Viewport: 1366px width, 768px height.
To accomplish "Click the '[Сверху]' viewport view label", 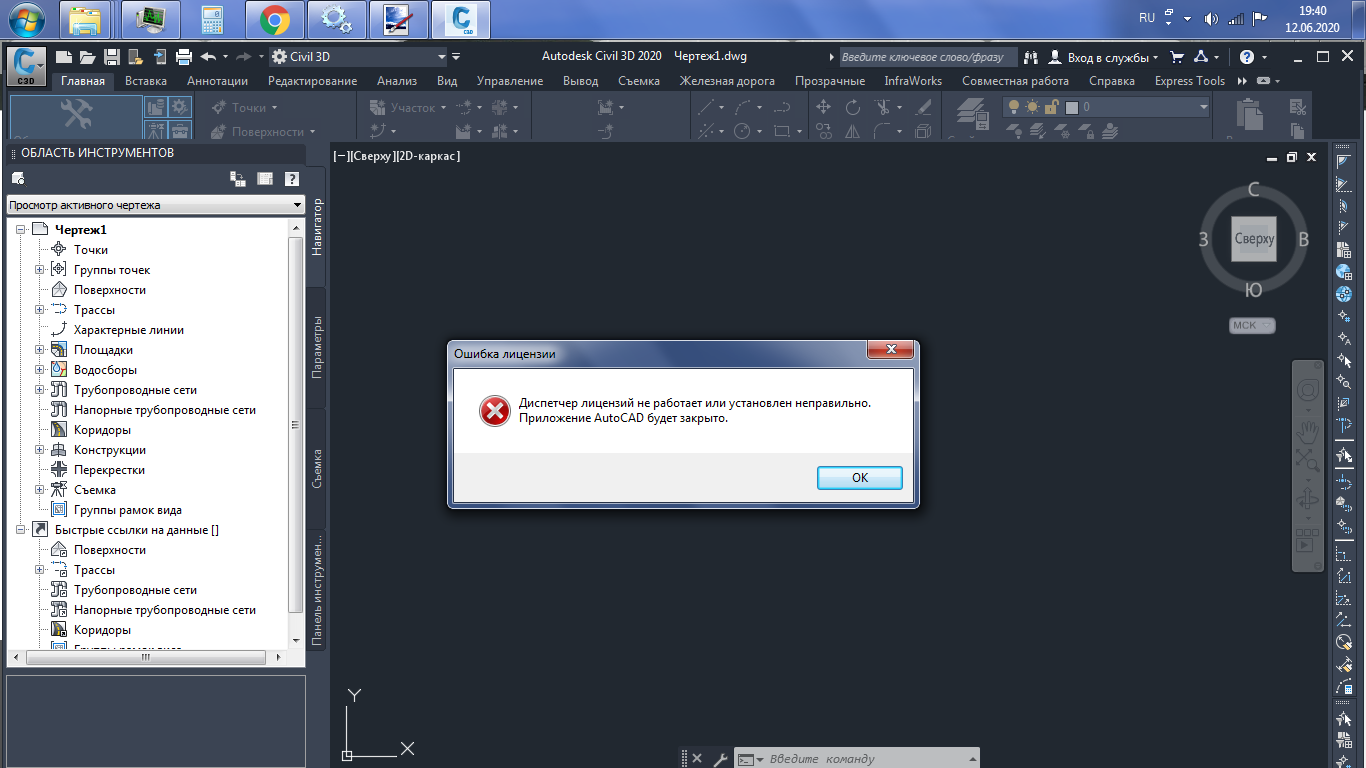I will [374, 156].
